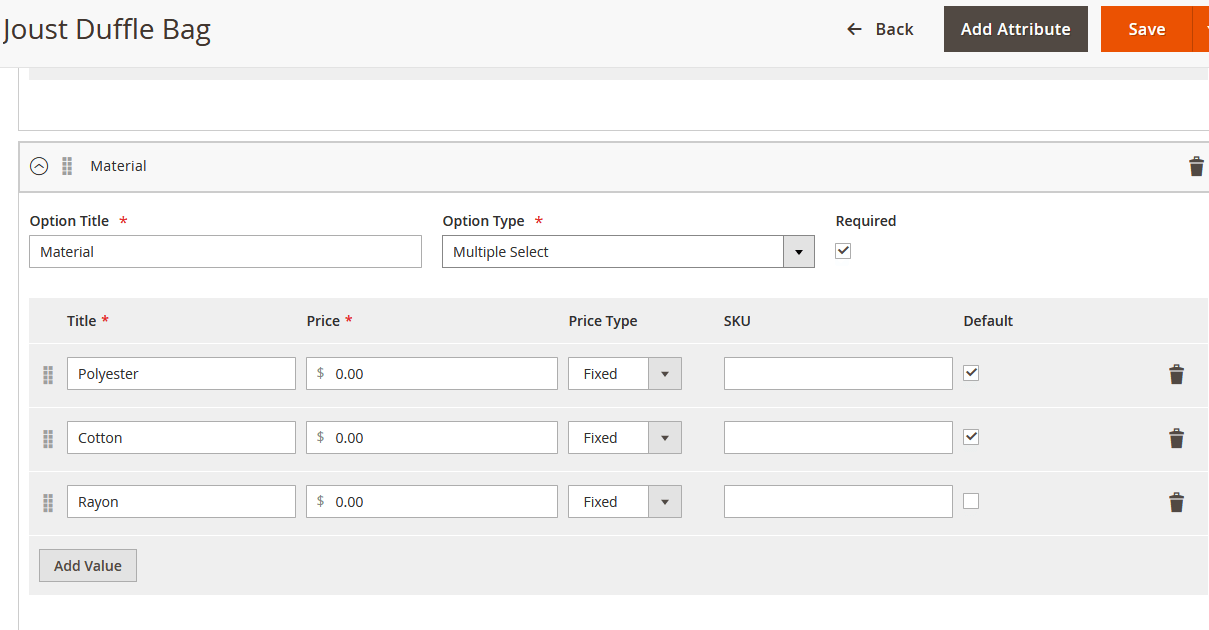Collapse the Material option section
Image resolution: width=1209 pixels, height=630 pixels.
click(37, 166)
